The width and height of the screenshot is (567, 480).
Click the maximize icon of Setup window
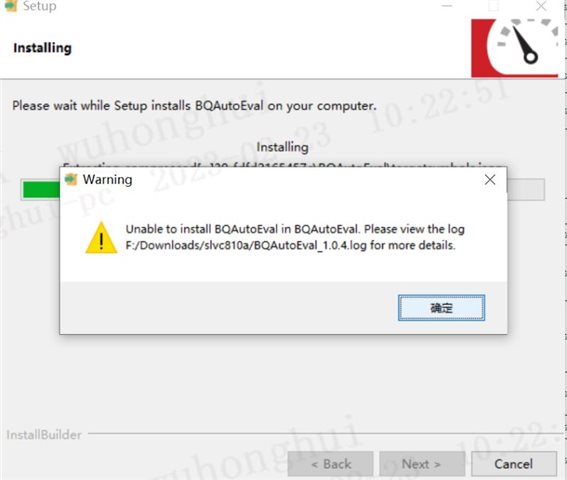coord(494,6)
